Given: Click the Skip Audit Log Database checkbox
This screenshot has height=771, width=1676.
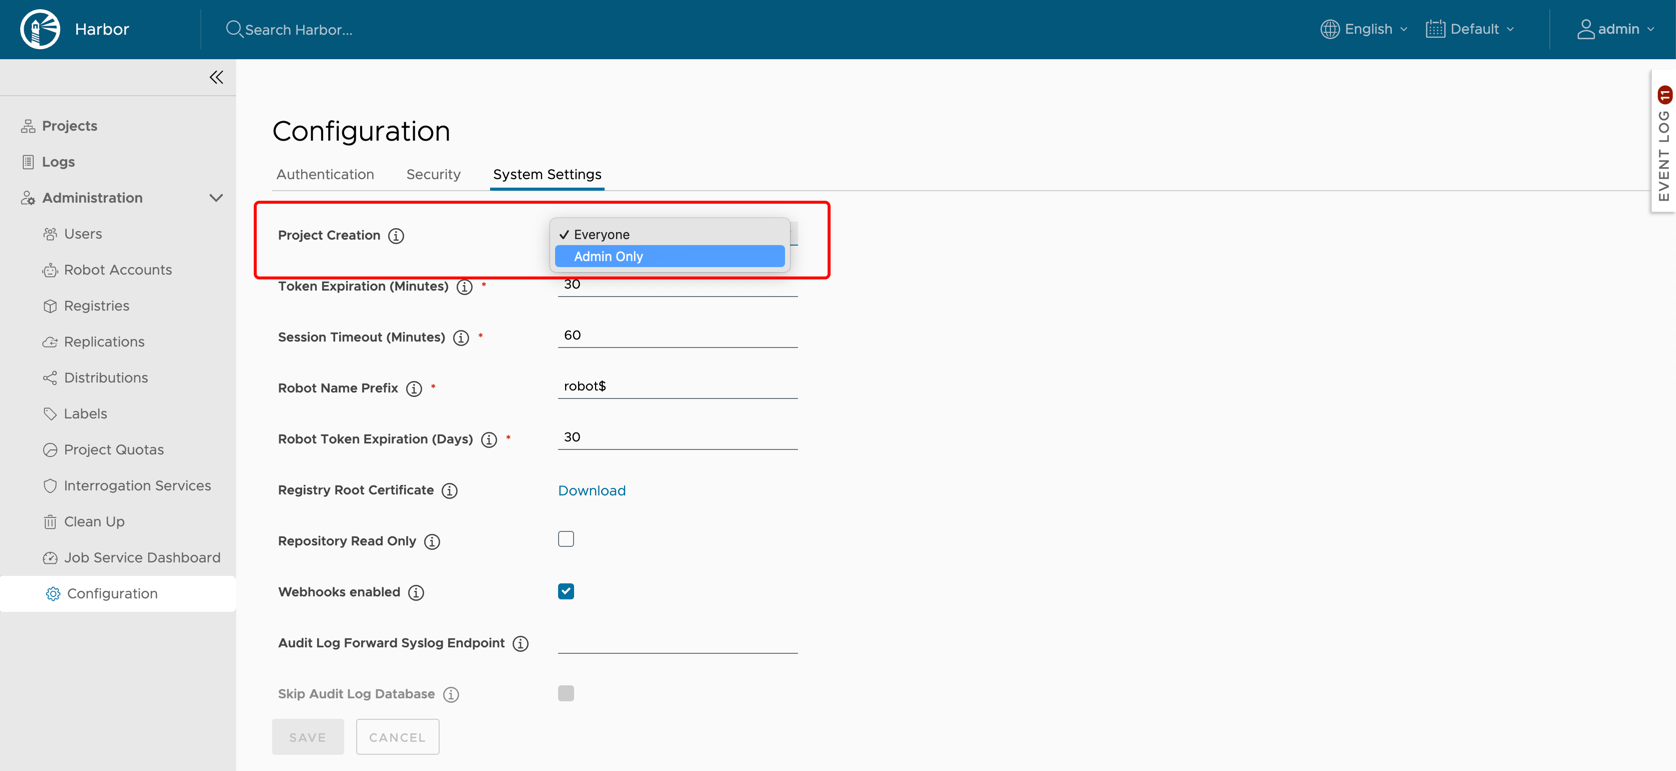Looking at the screenshot, I should [566, 694].
